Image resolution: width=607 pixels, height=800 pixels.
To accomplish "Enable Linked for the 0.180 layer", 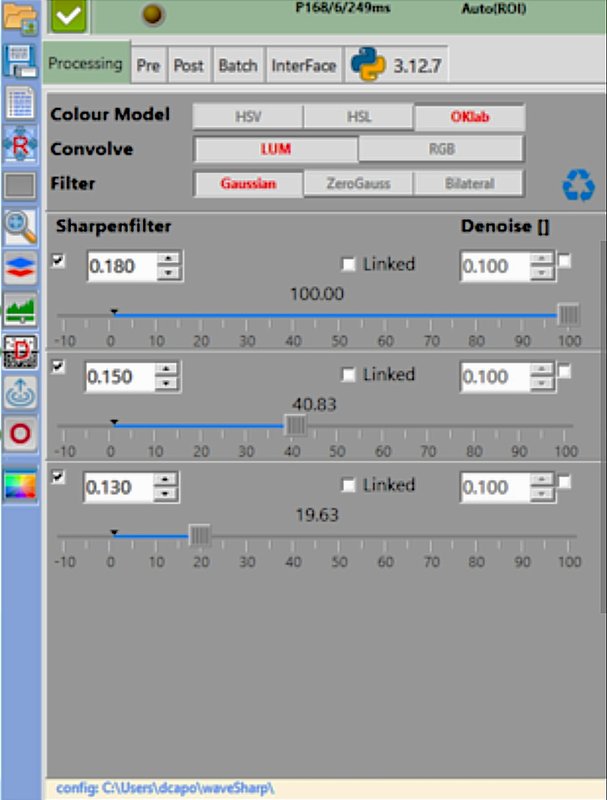I will point(348,264).
